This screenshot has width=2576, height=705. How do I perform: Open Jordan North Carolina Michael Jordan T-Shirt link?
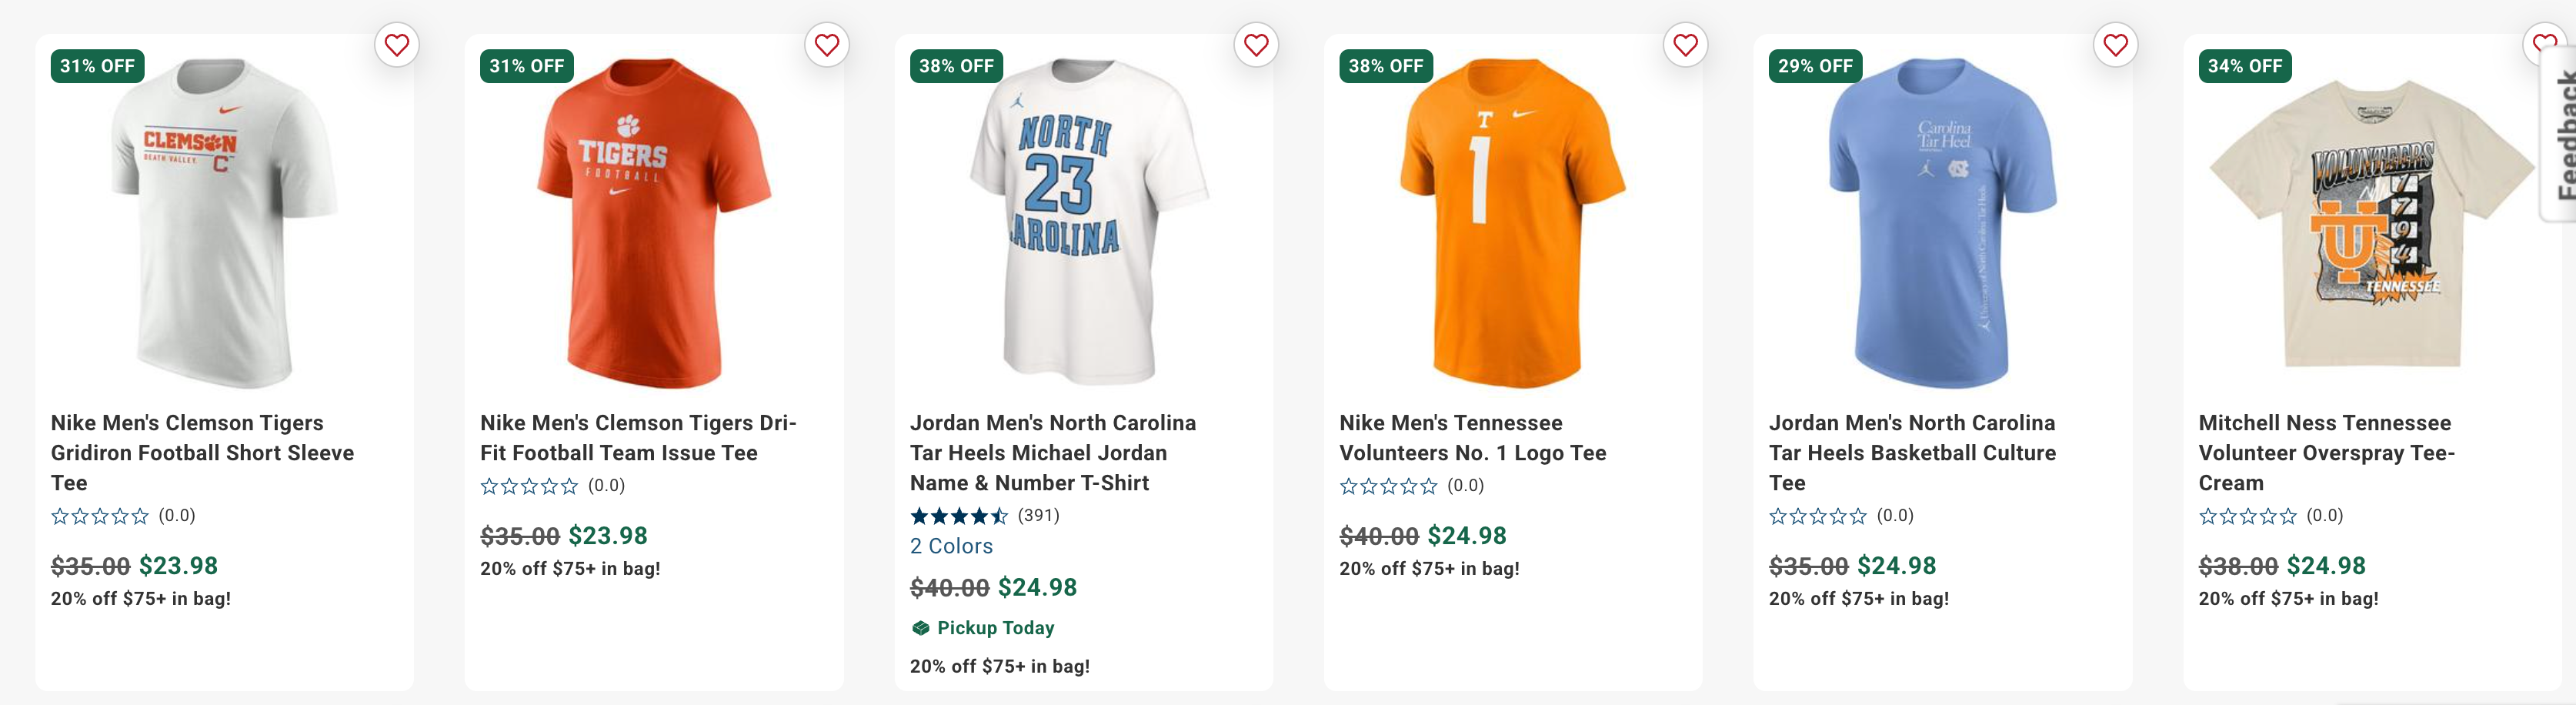pyautogui.click(x=1052, y=452)
